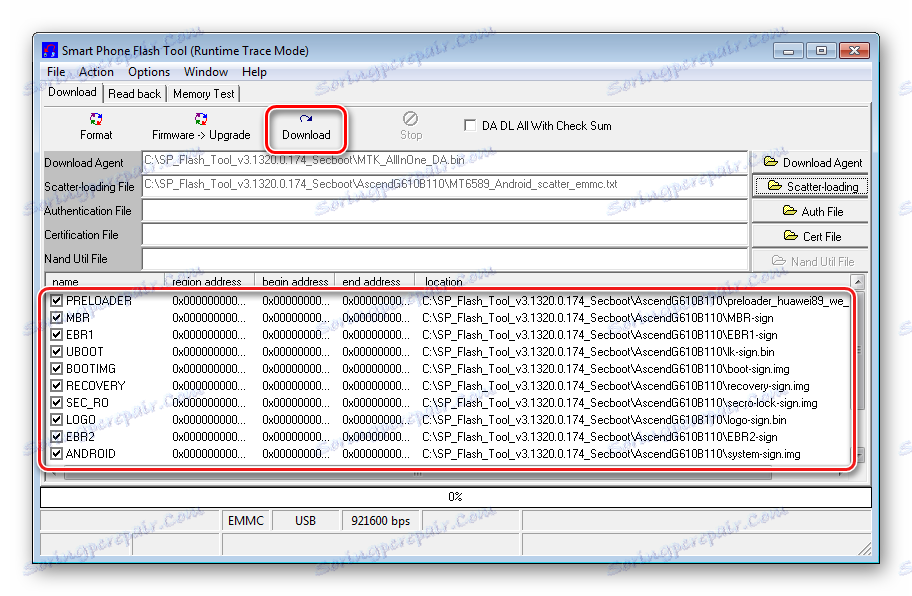Select the secro-lock-sign.img location path
This screenshot has height=596, width=912.
coord(619,402)
